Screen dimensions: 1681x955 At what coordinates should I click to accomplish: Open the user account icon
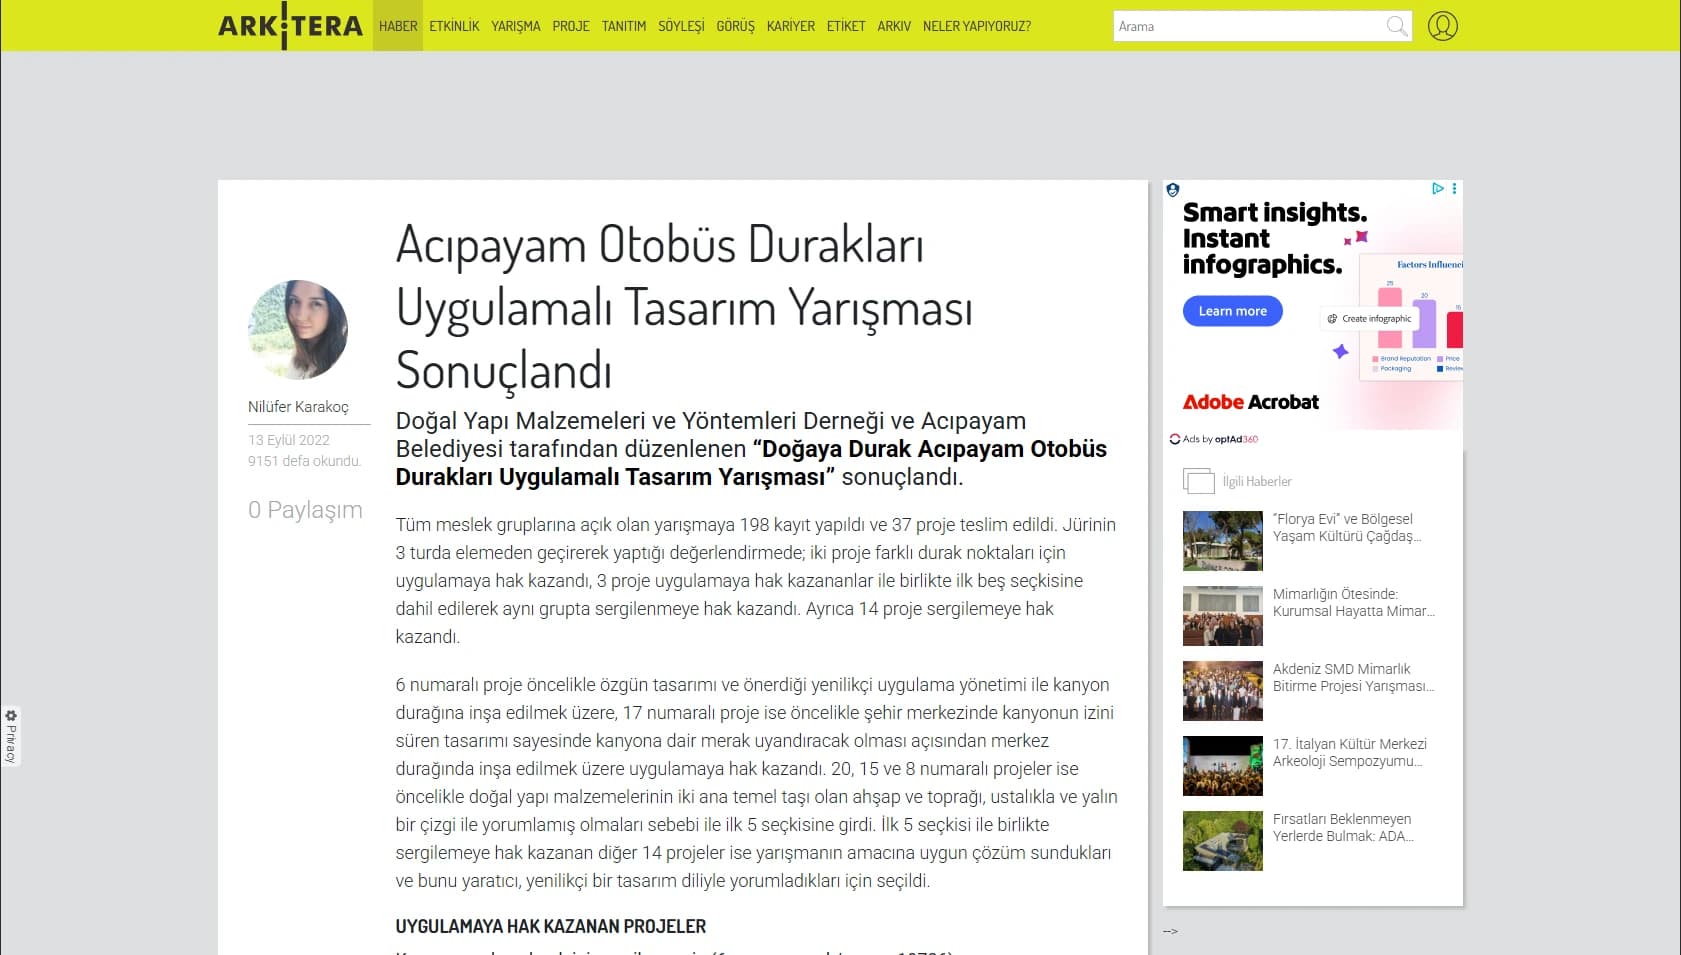(1442, 26)
